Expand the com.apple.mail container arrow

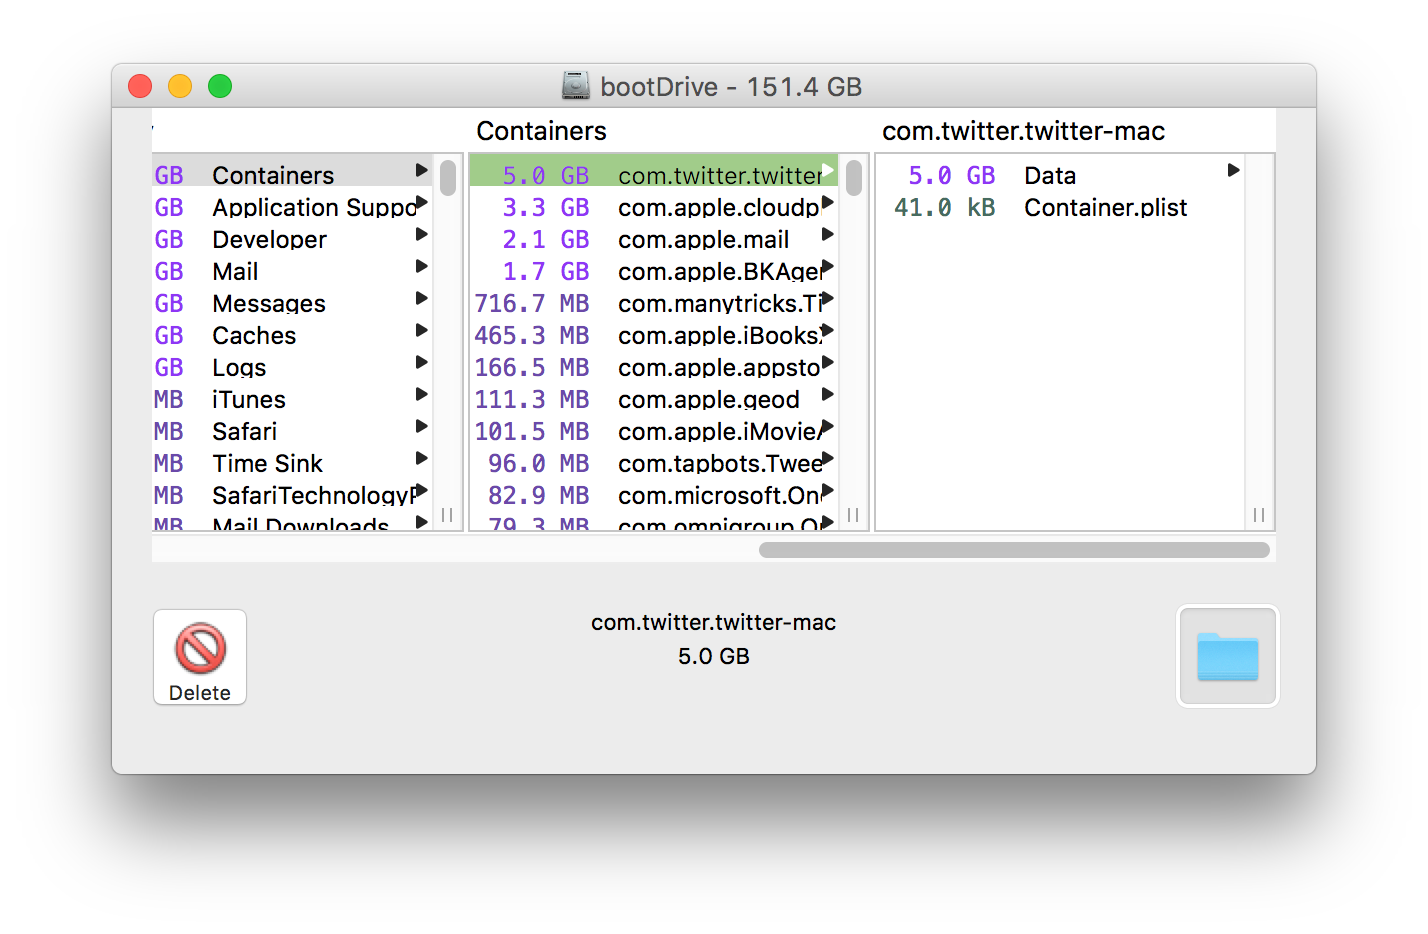click(827, 235)
